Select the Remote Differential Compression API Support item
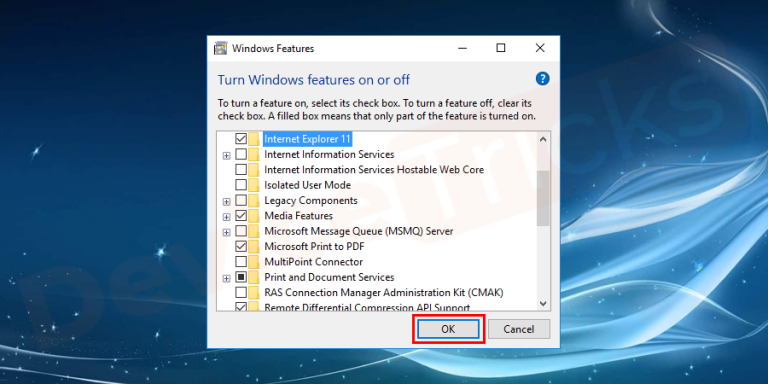 [x=367, y=307]
